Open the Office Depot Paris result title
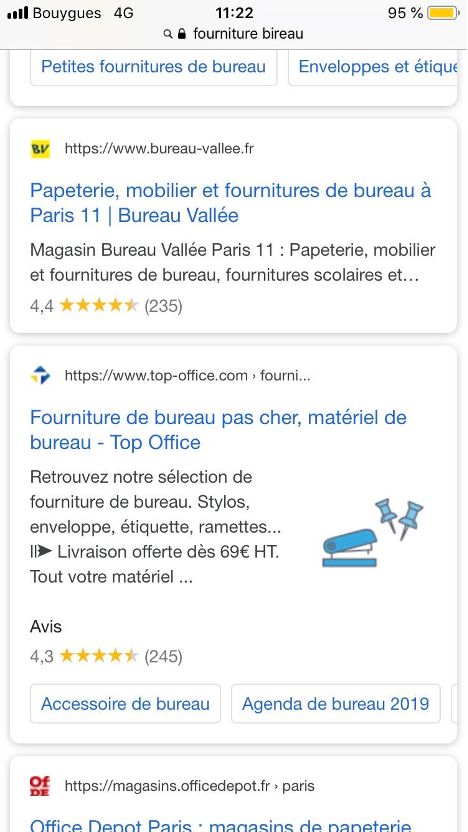468x832 pixels. click(221, 826)
